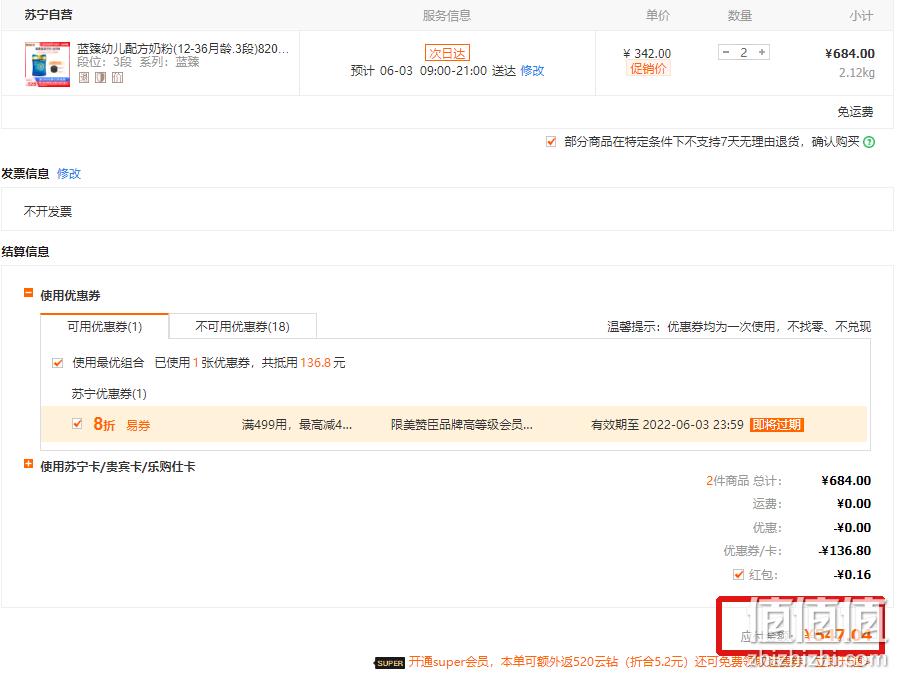This screenshot has width=897, height=676.
Task: Click the 136.8 discount amount in coupon summary
Action: coord(315,363)
